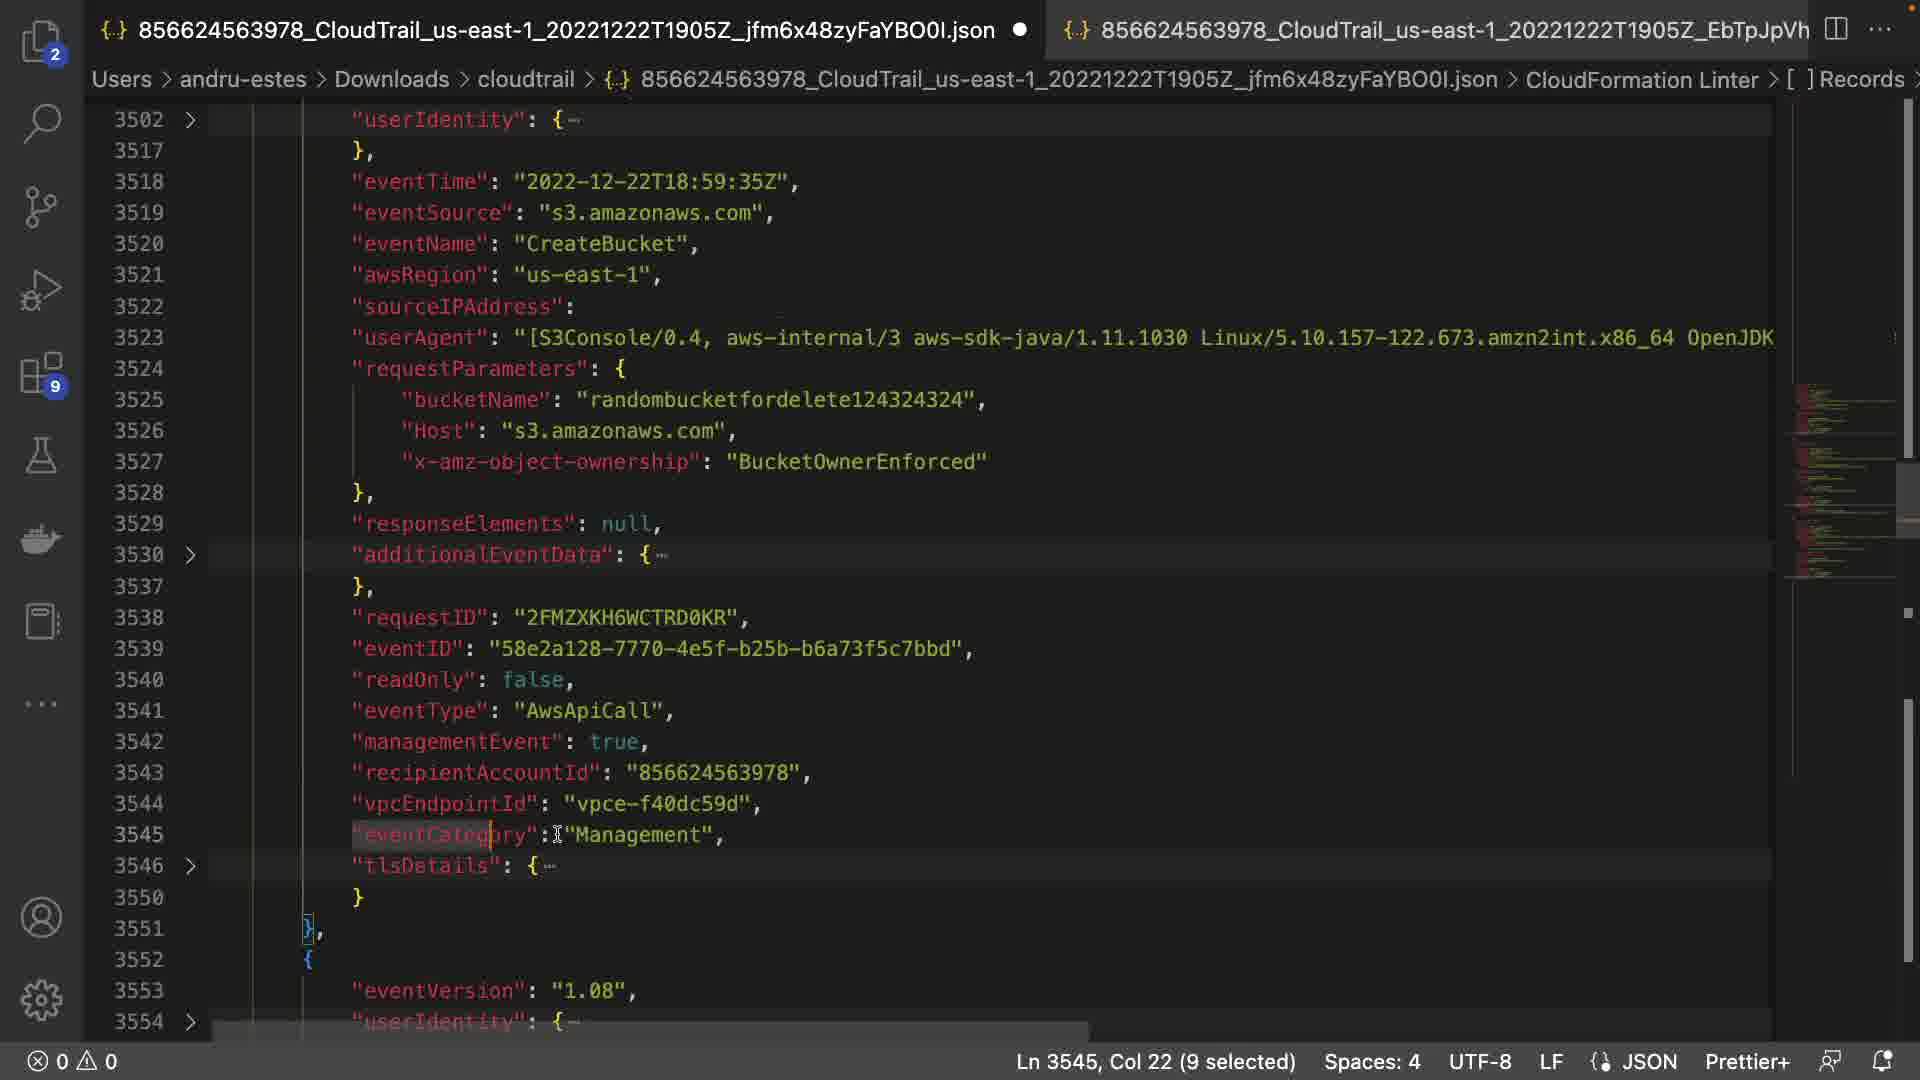Open Source Control view icon
1920x1080 pixels.
41,207
